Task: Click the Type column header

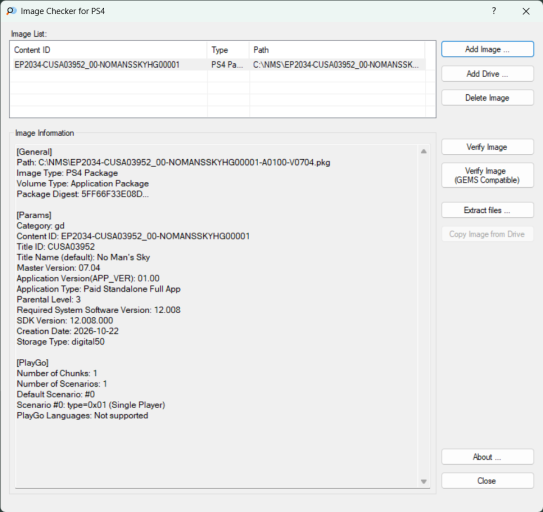Action: tap(228, 50)
